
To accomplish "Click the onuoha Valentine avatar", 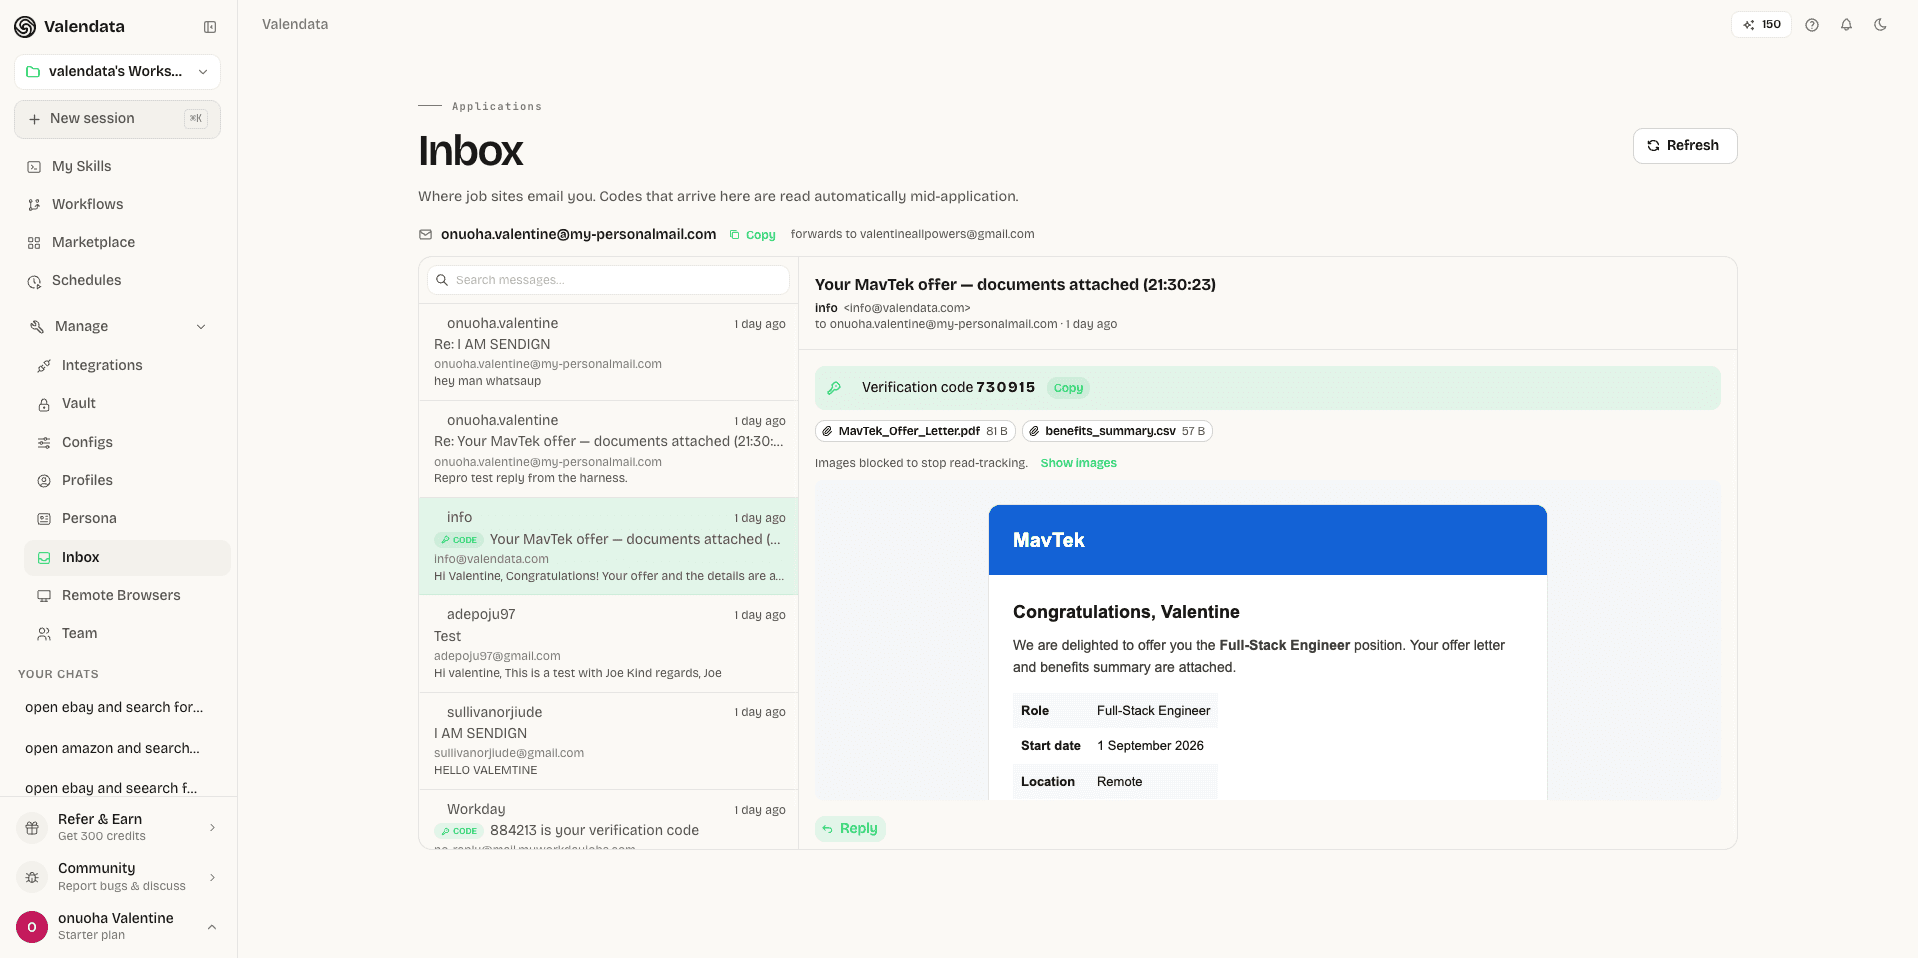I will point(32,927).
